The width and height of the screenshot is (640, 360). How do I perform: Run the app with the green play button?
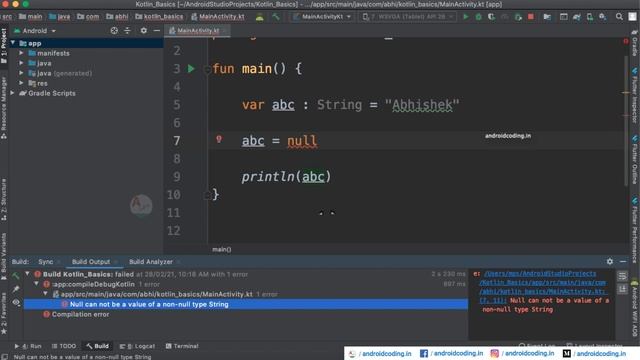tap(466, 17)
